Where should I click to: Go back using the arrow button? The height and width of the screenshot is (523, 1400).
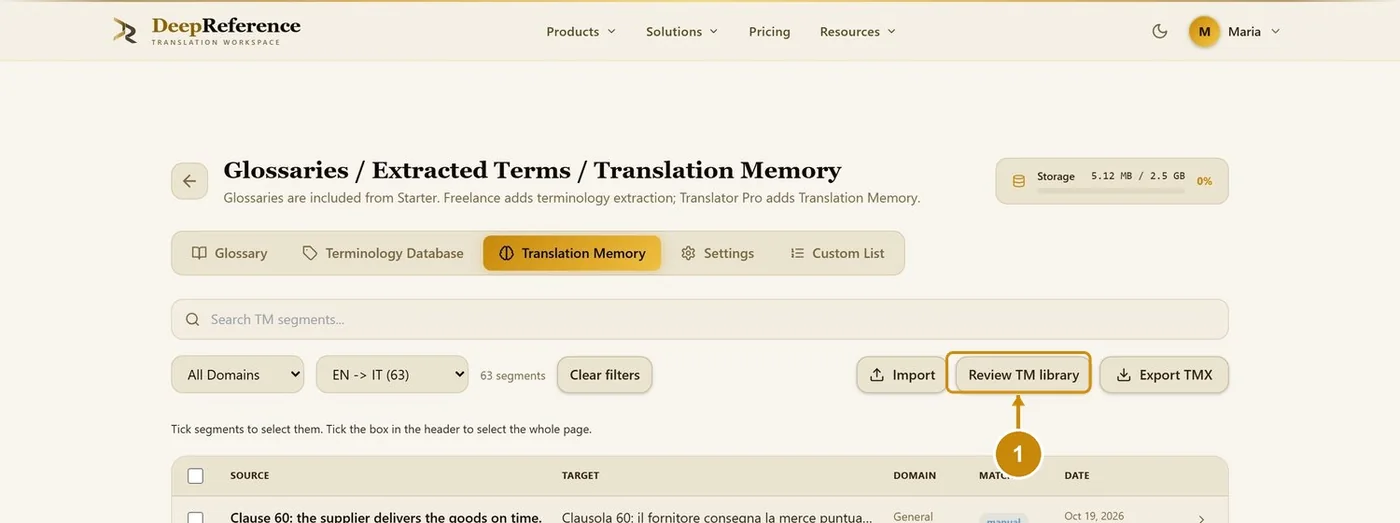[x=189, y=181]
